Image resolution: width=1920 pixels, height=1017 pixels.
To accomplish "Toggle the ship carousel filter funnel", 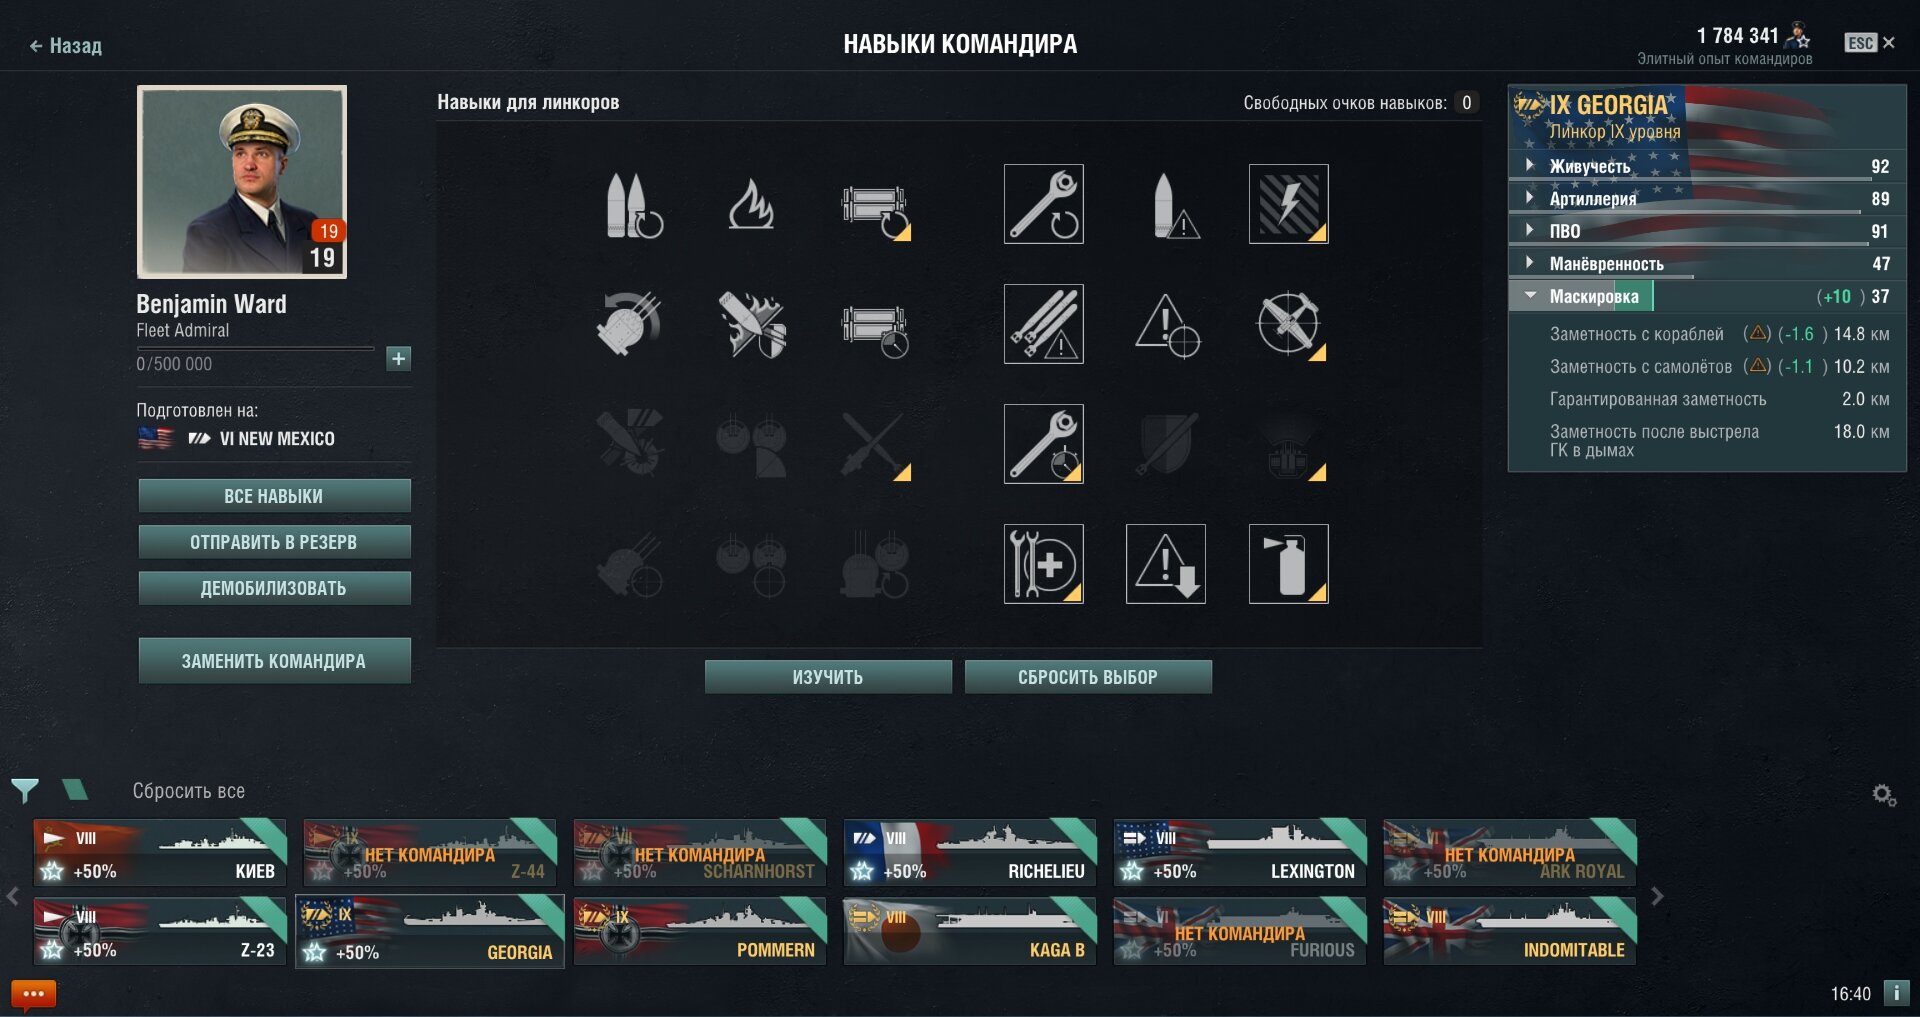I will (x=25, y=791).
